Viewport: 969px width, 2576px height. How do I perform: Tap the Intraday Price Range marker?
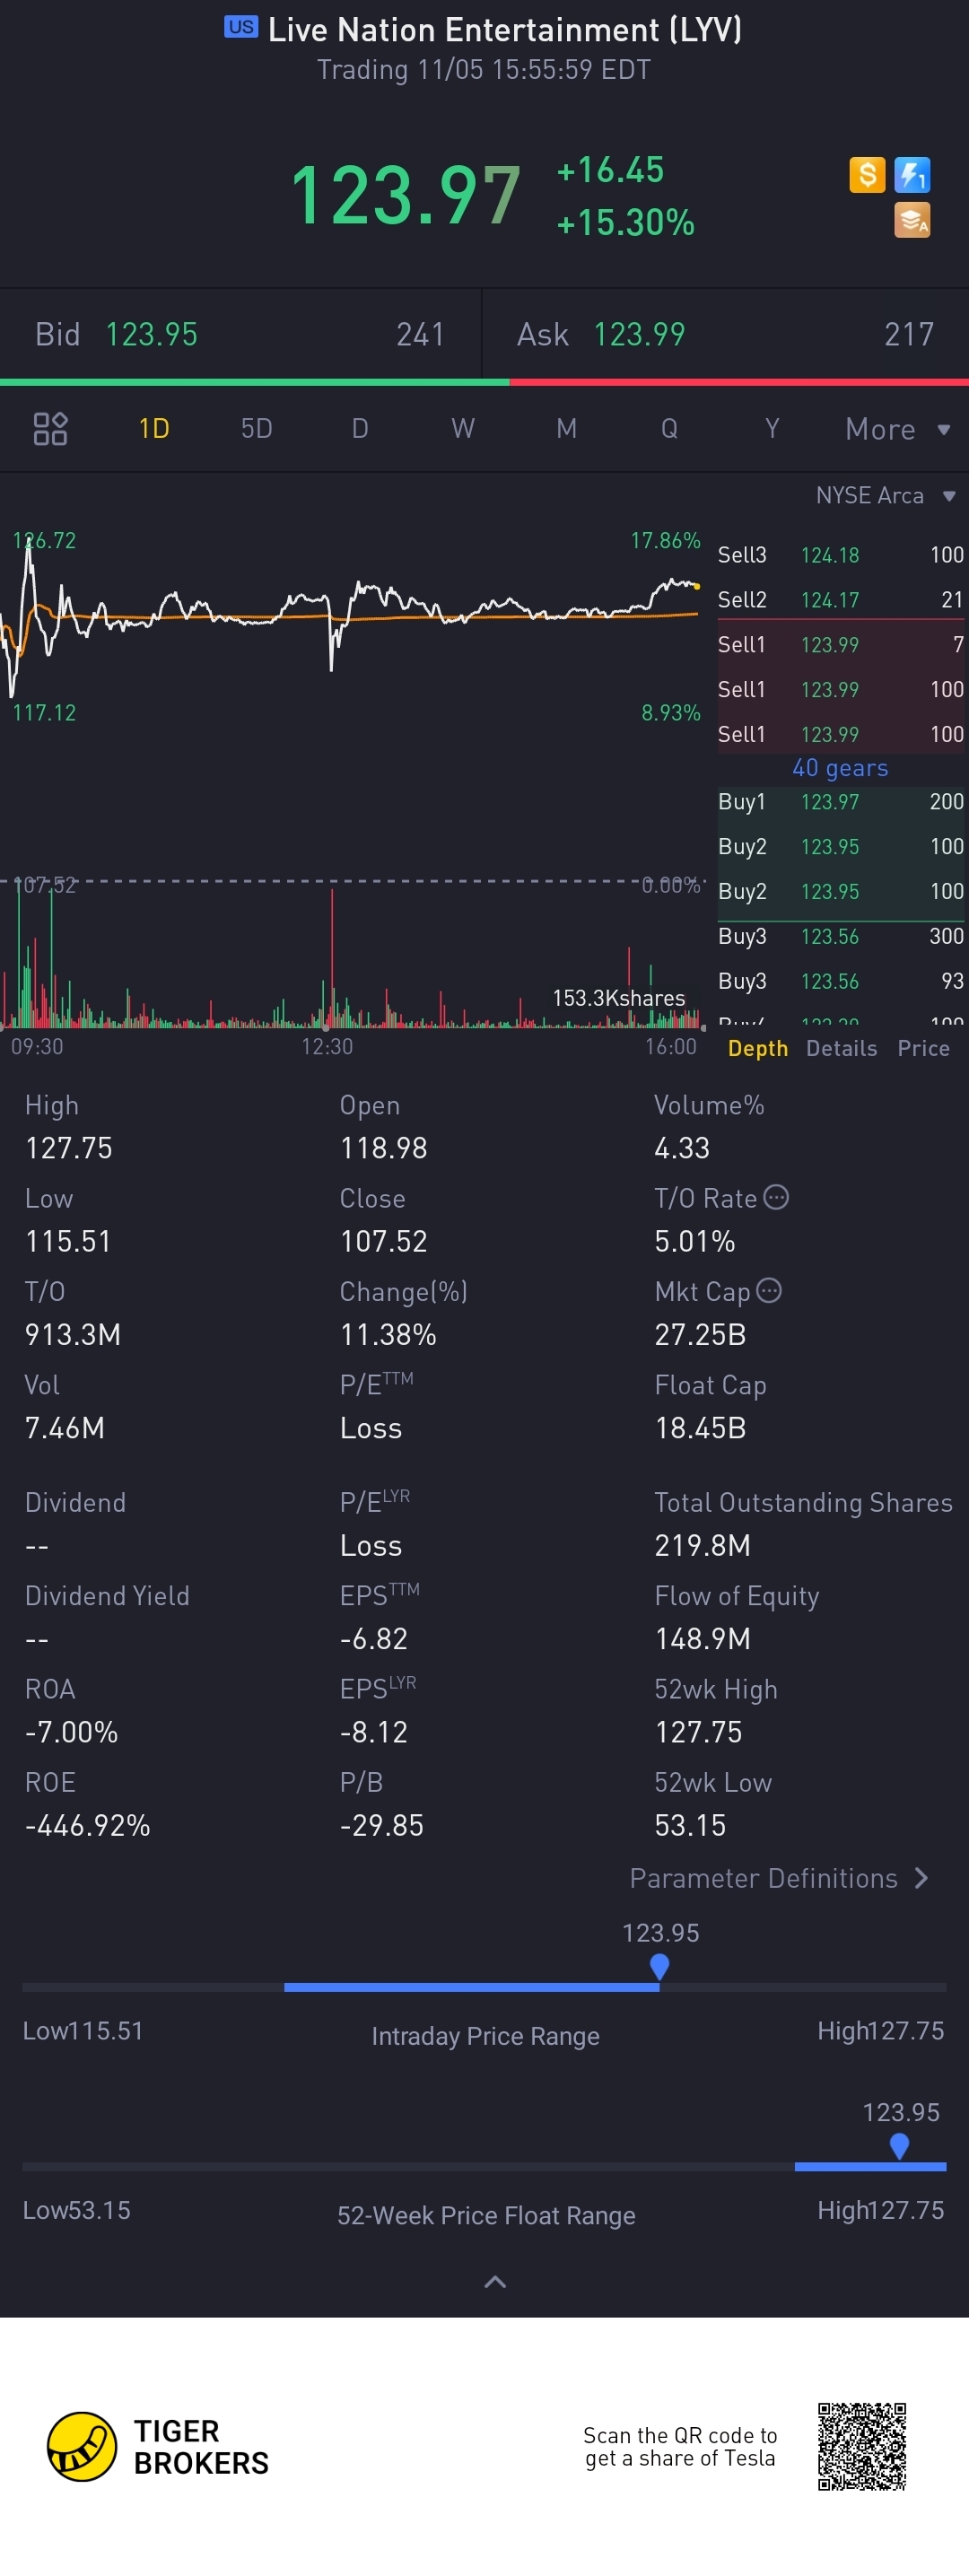(659, 1966)
